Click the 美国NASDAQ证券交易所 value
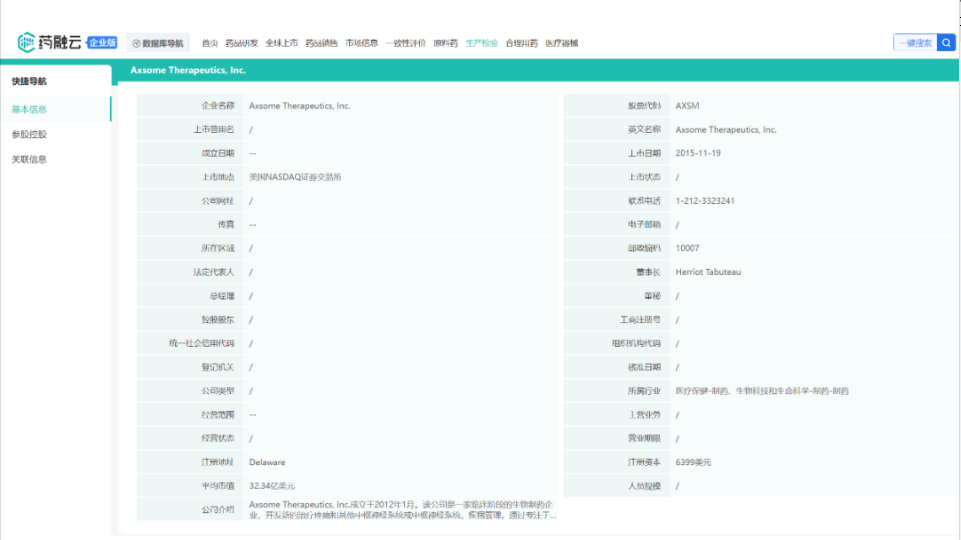Image resolution: width=961 pixels, height=540 pixels. (x=295, y=177)
